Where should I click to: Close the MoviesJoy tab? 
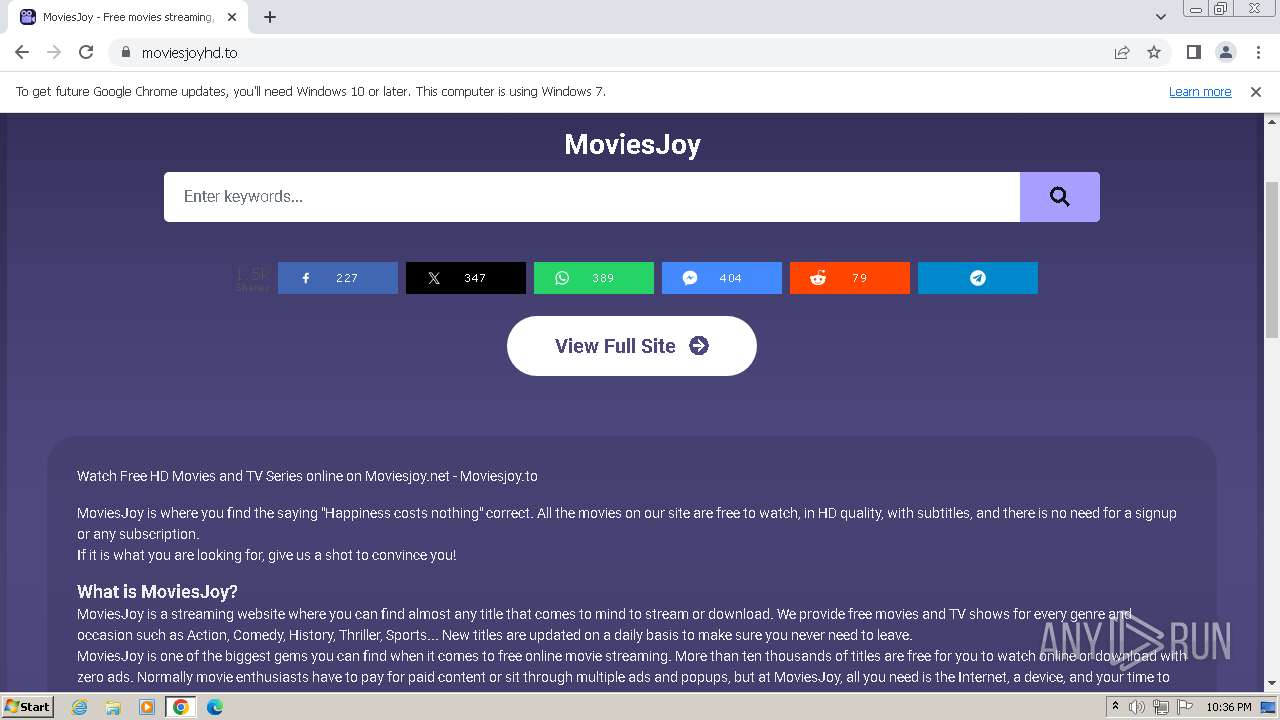click(x=233, y=17)
